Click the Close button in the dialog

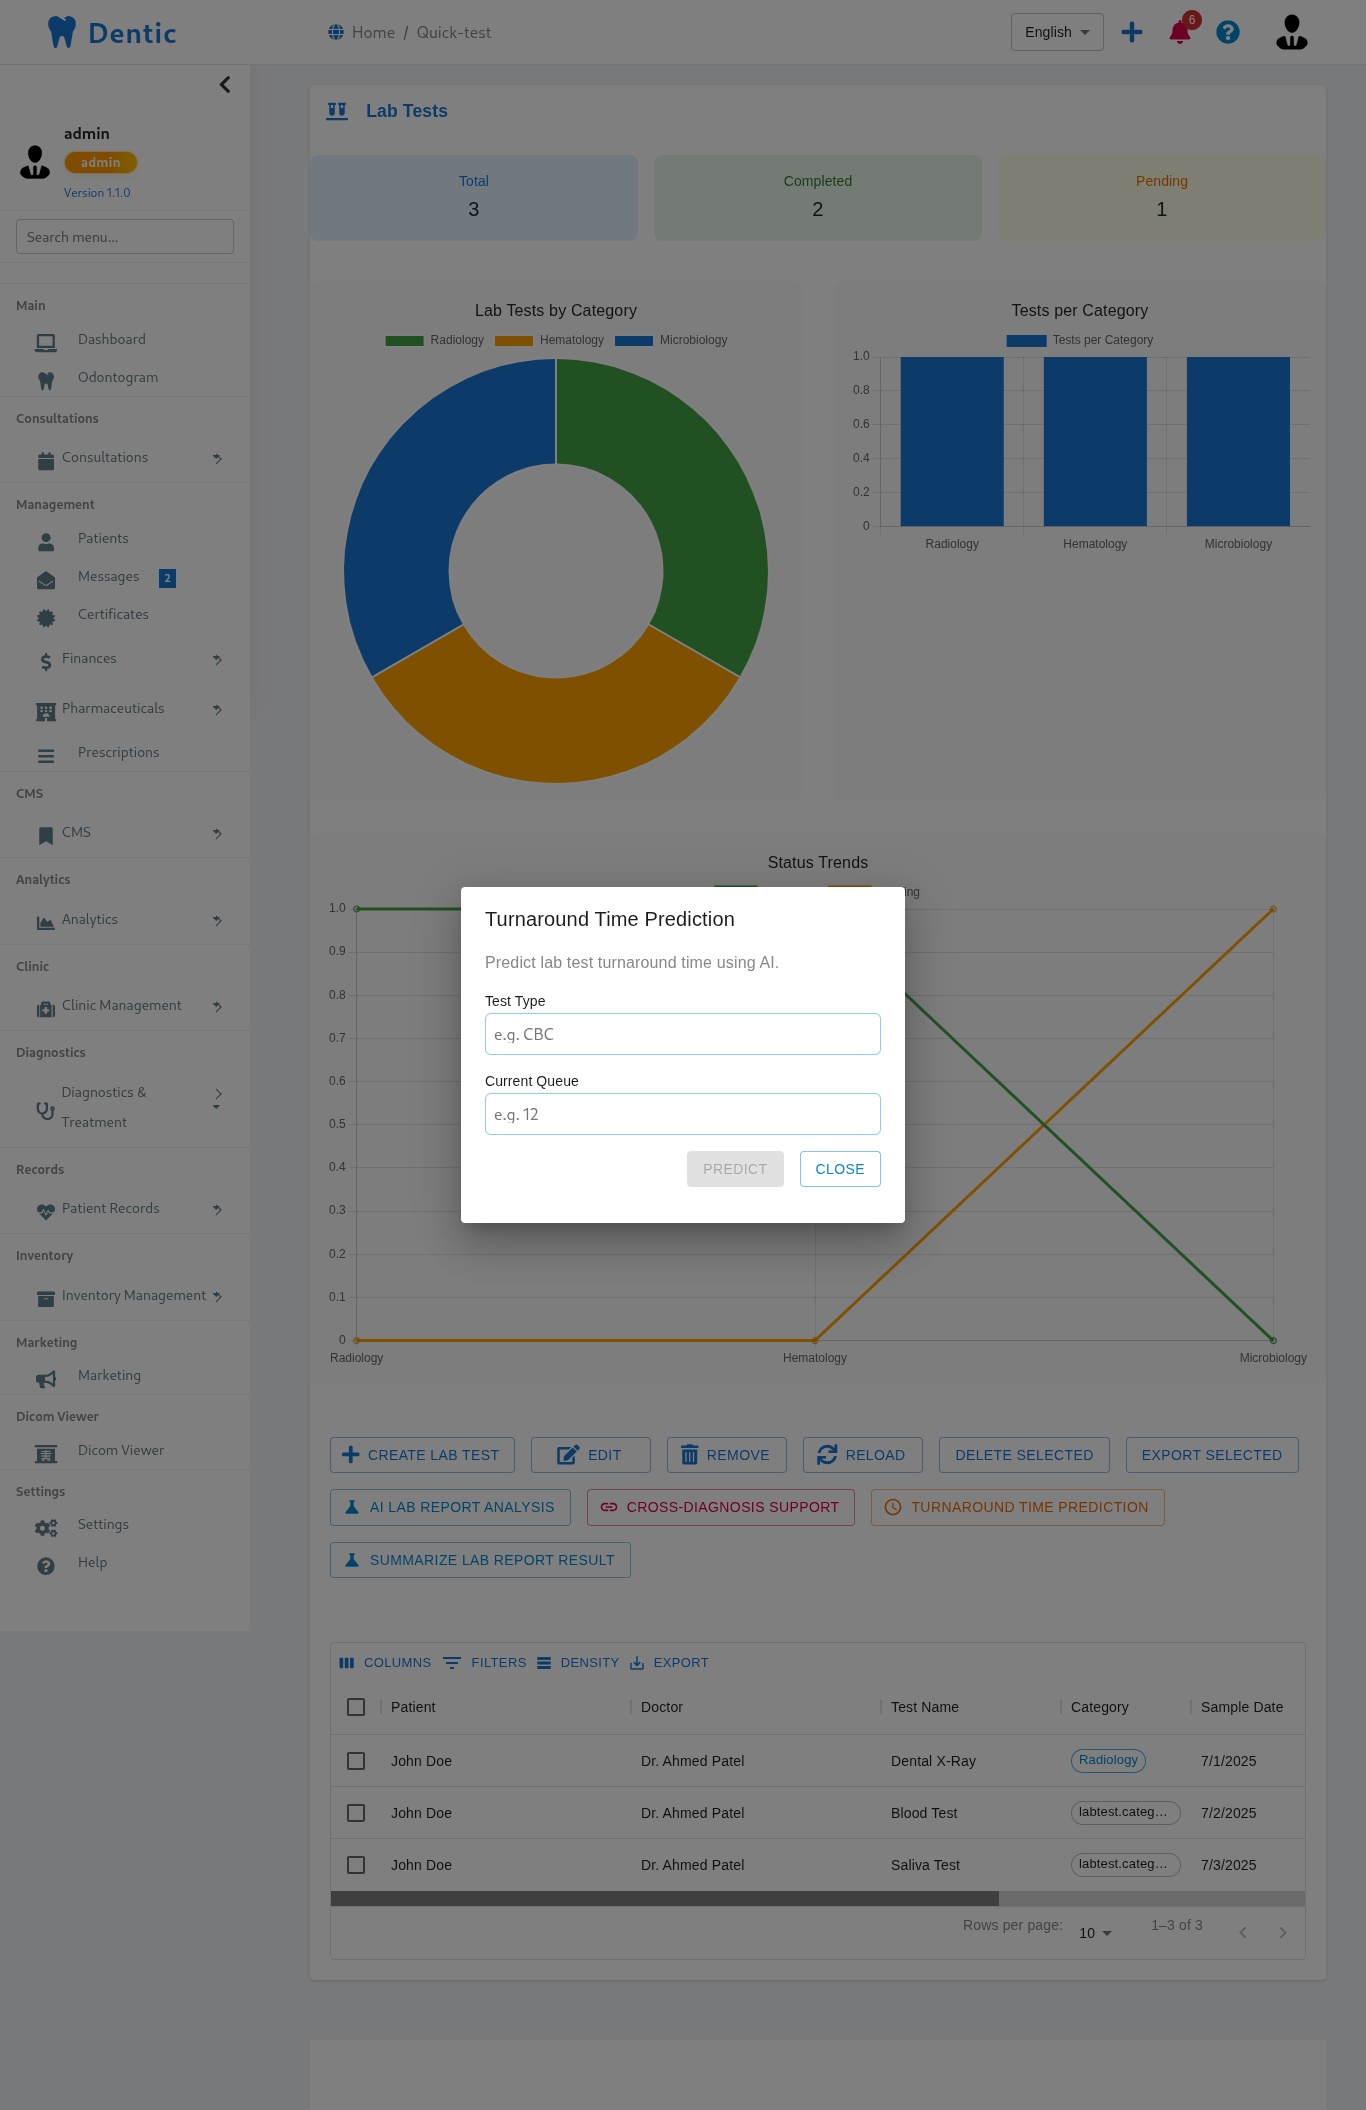click(x=840, y=1169)
